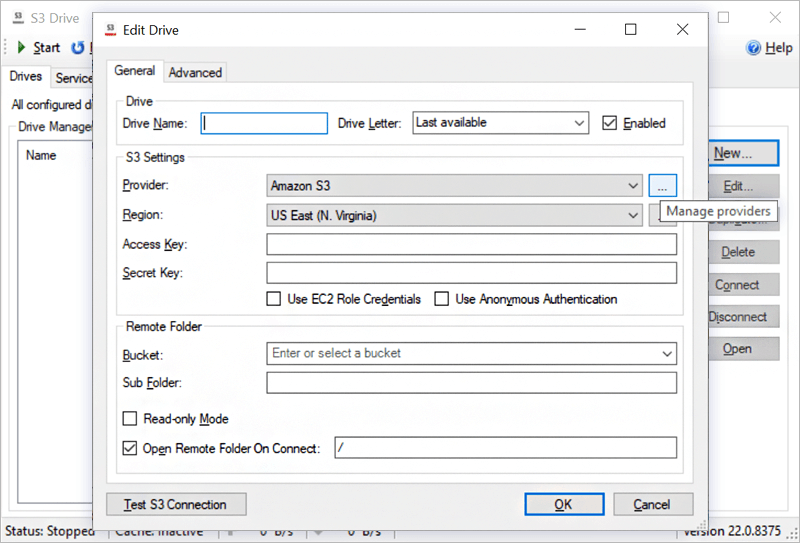Click the Status: Stopped status bar text
The width and height of the screenshot is (800, 543).
click(x=49, y=531)
